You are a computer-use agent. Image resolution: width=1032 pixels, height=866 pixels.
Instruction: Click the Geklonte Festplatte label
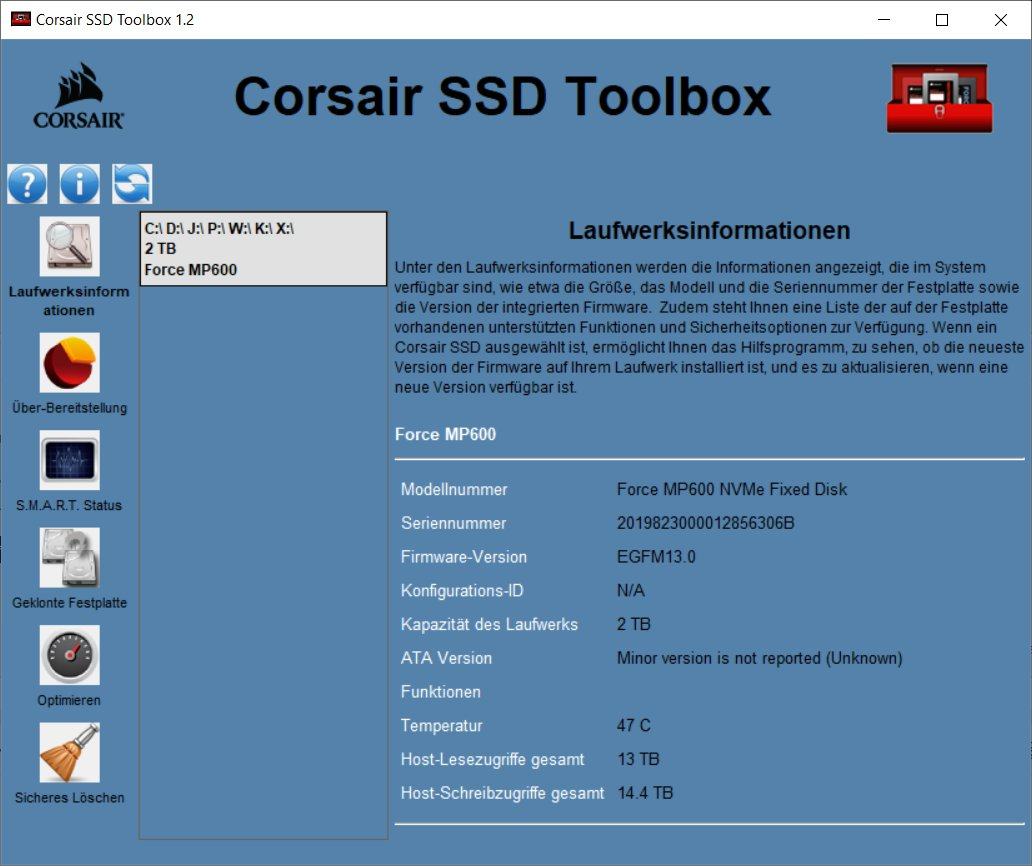[x=69, y=603]
